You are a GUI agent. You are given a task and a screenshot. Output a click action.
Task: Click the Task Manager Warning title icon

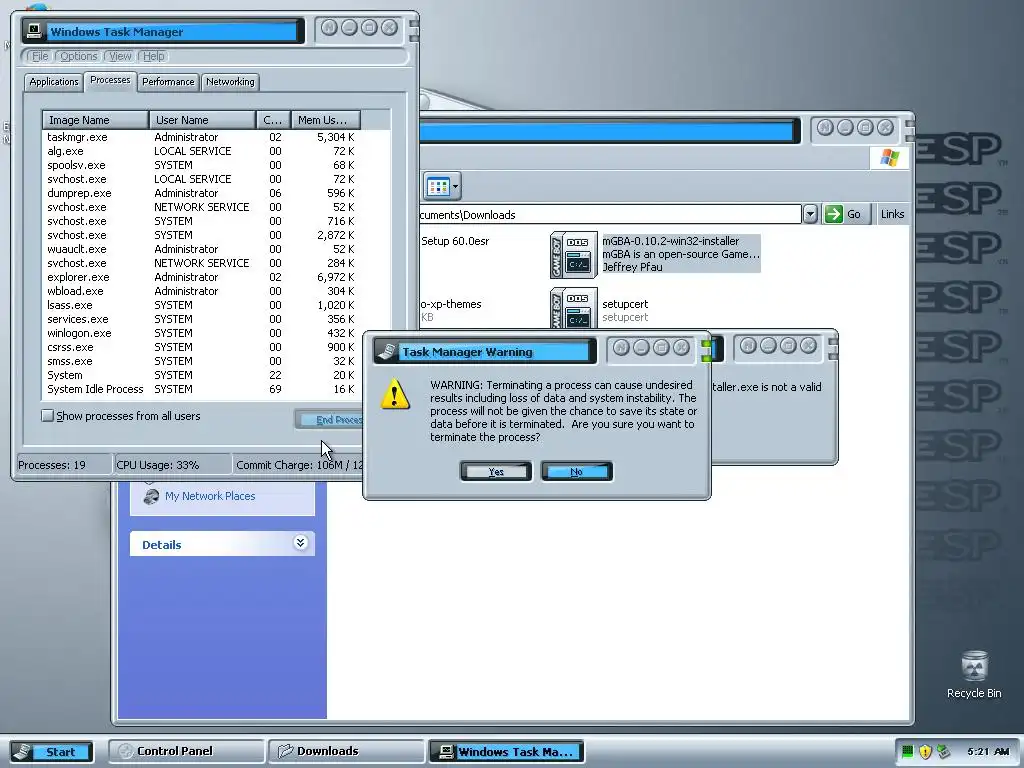point(387,351)
